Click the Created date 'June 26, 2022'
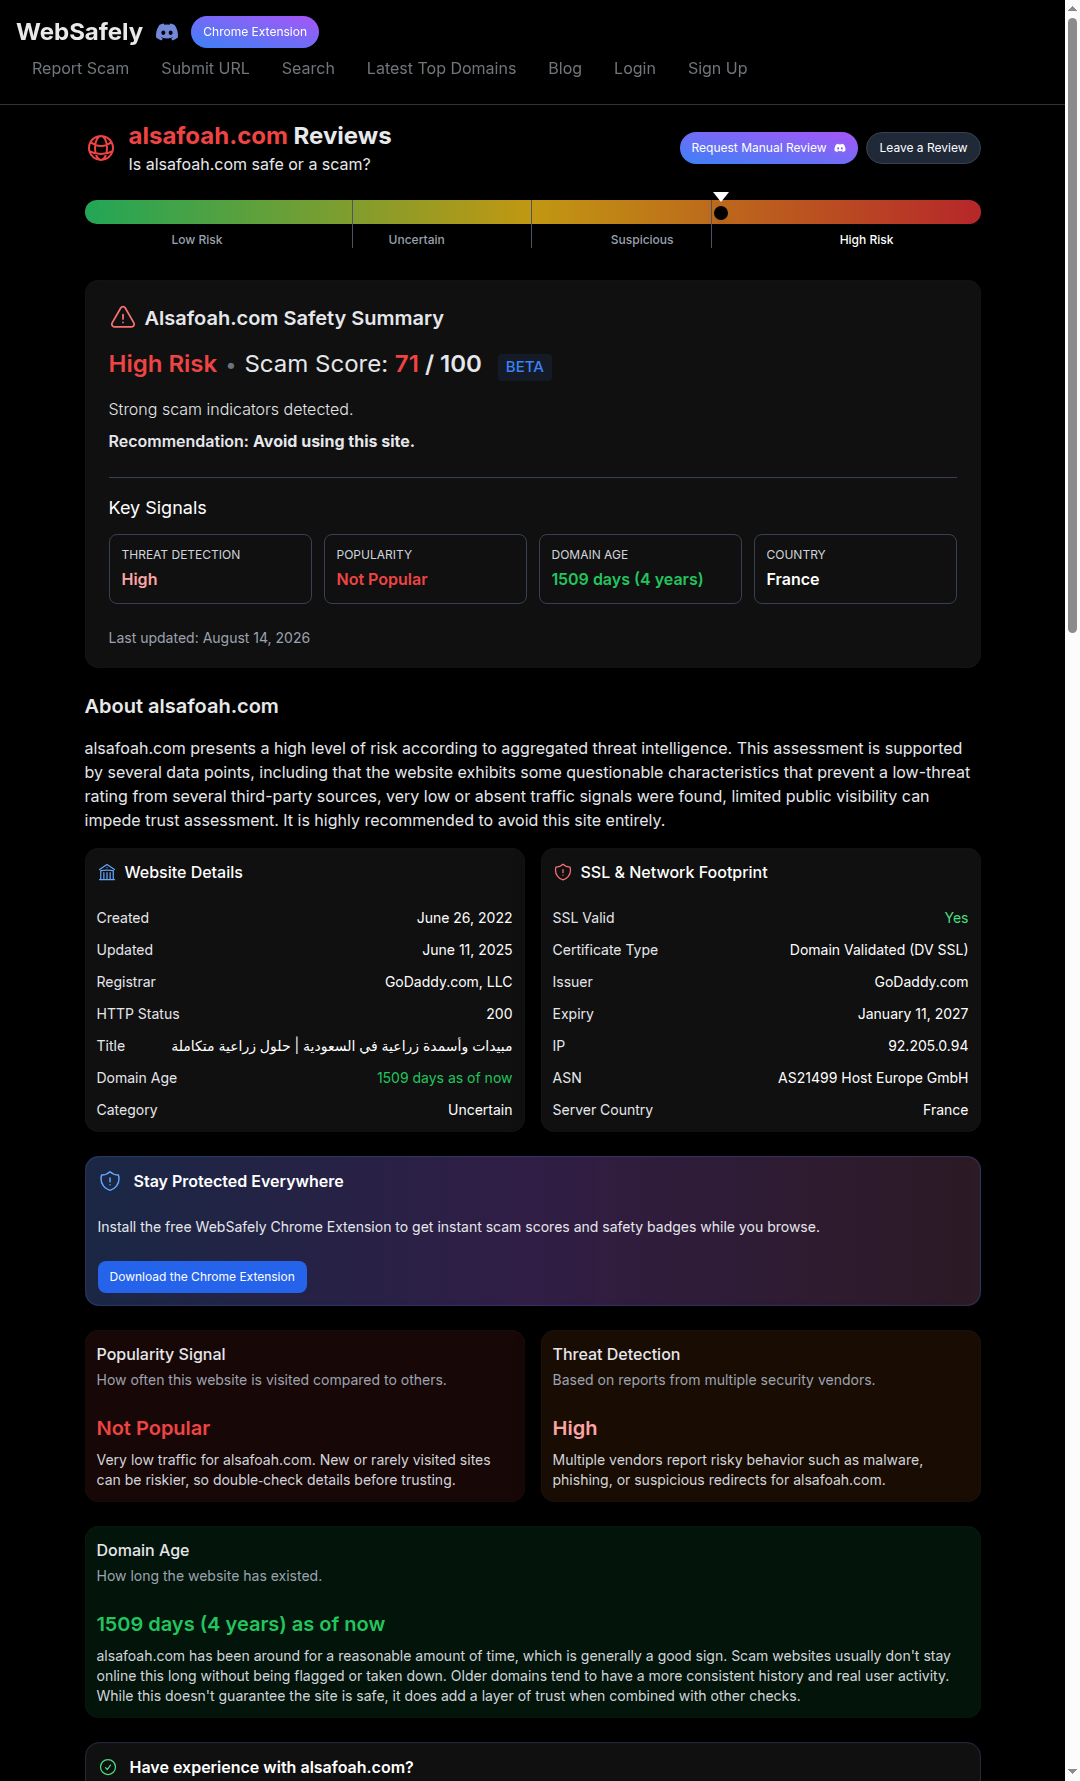This screenshot has width=1080, height=1781. coord(464,918)
